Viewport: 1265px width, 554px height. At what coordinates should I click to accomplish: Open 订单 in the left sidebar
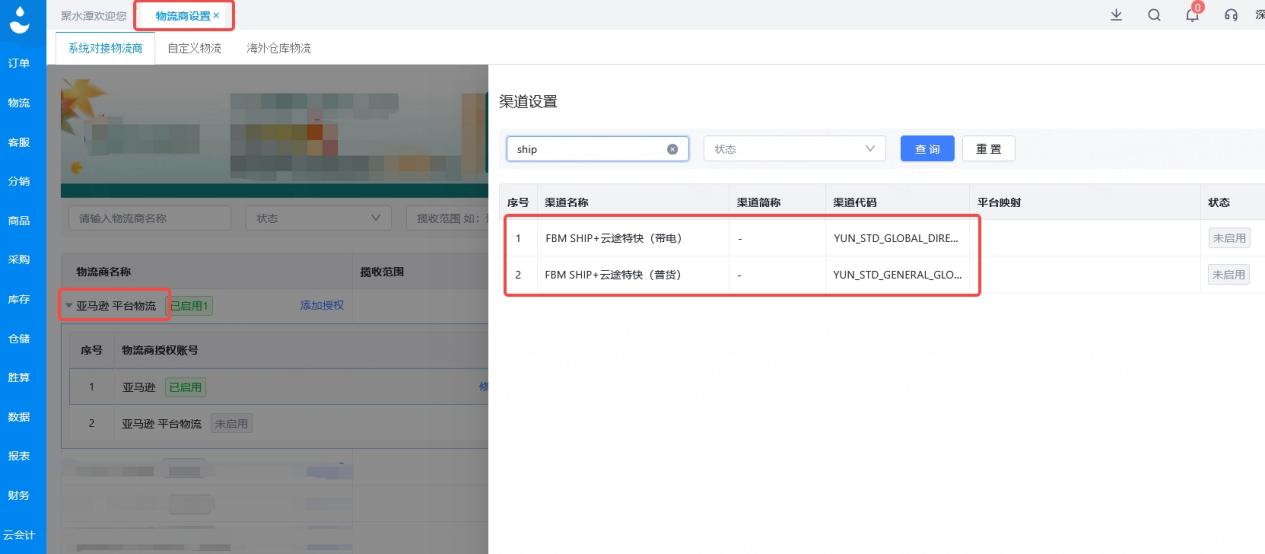19,63
